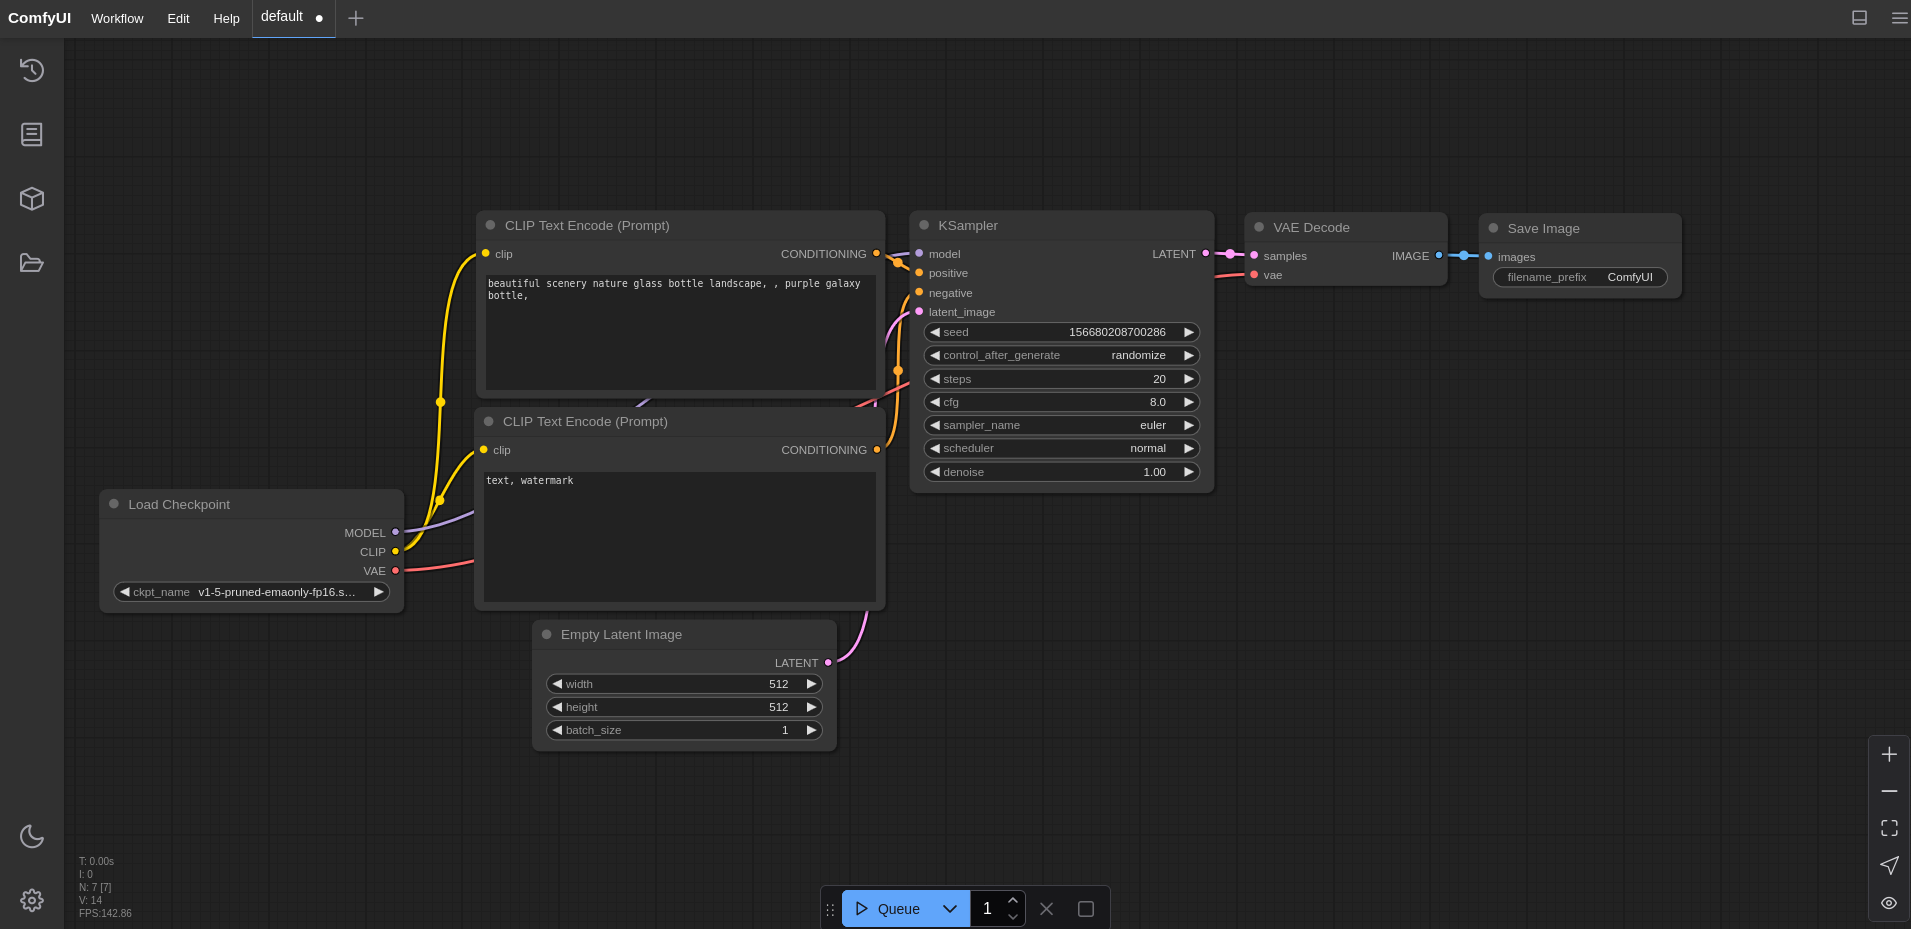This screenshot has width=1911, height=929.
Task: Select next checkpoint with ckpt_name right arrow
Action: coord(379,592)
